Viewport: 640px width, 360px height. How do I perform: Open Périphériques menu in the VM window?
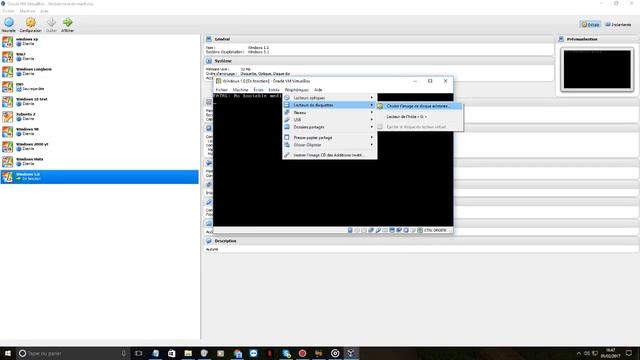pyautogui.click(x=297, y=90)
